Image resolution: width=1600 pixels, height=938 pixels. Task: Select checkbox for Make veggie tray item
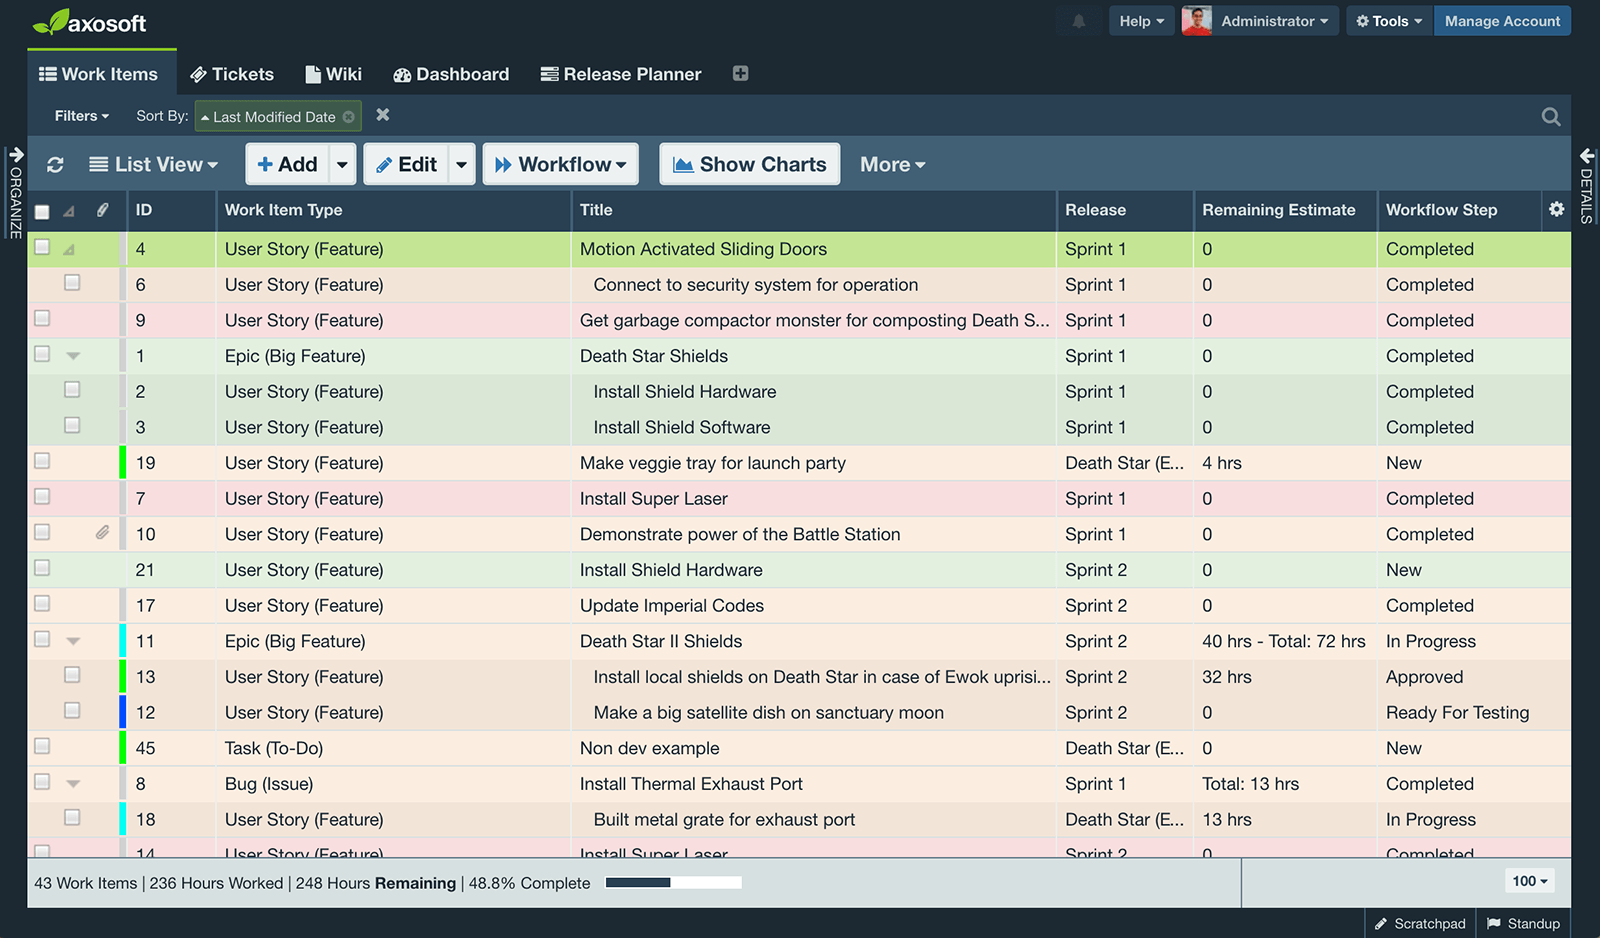coord(42,461)
